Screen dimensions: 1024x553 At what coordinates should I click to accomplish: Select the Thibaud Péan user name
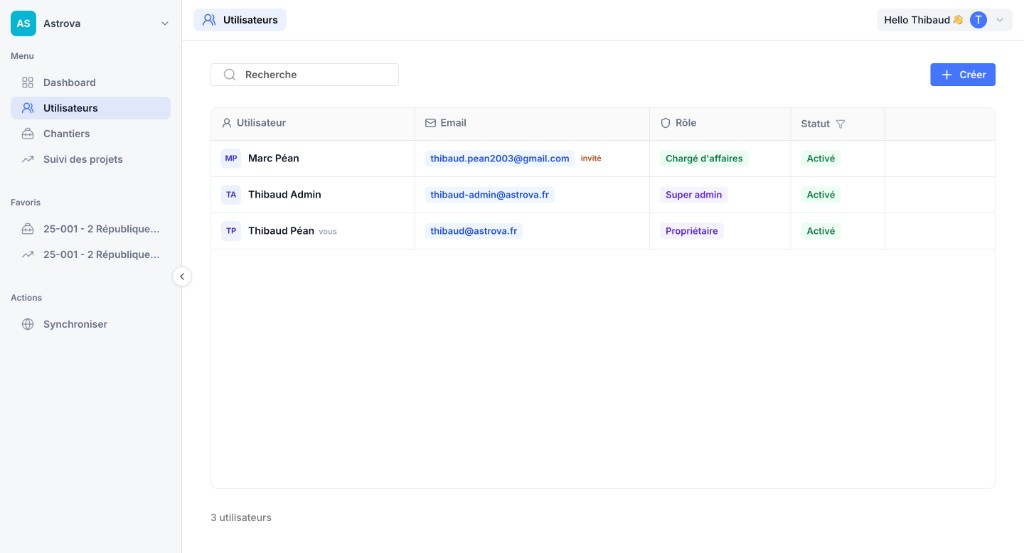tap(281, 230)
